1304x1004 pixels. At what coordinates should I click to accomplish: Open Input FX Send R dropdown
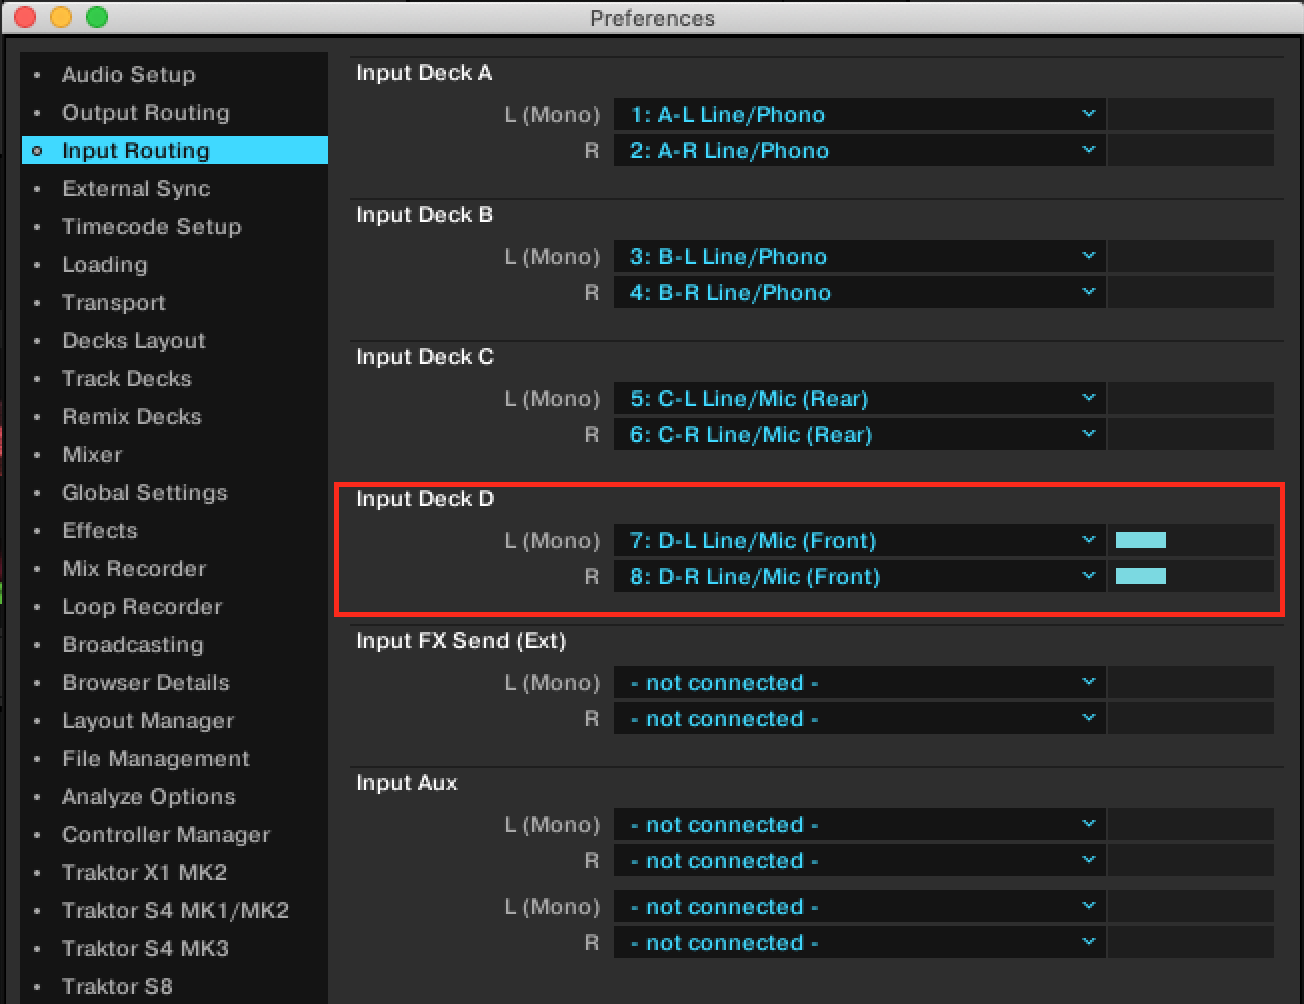pos(860,719)
